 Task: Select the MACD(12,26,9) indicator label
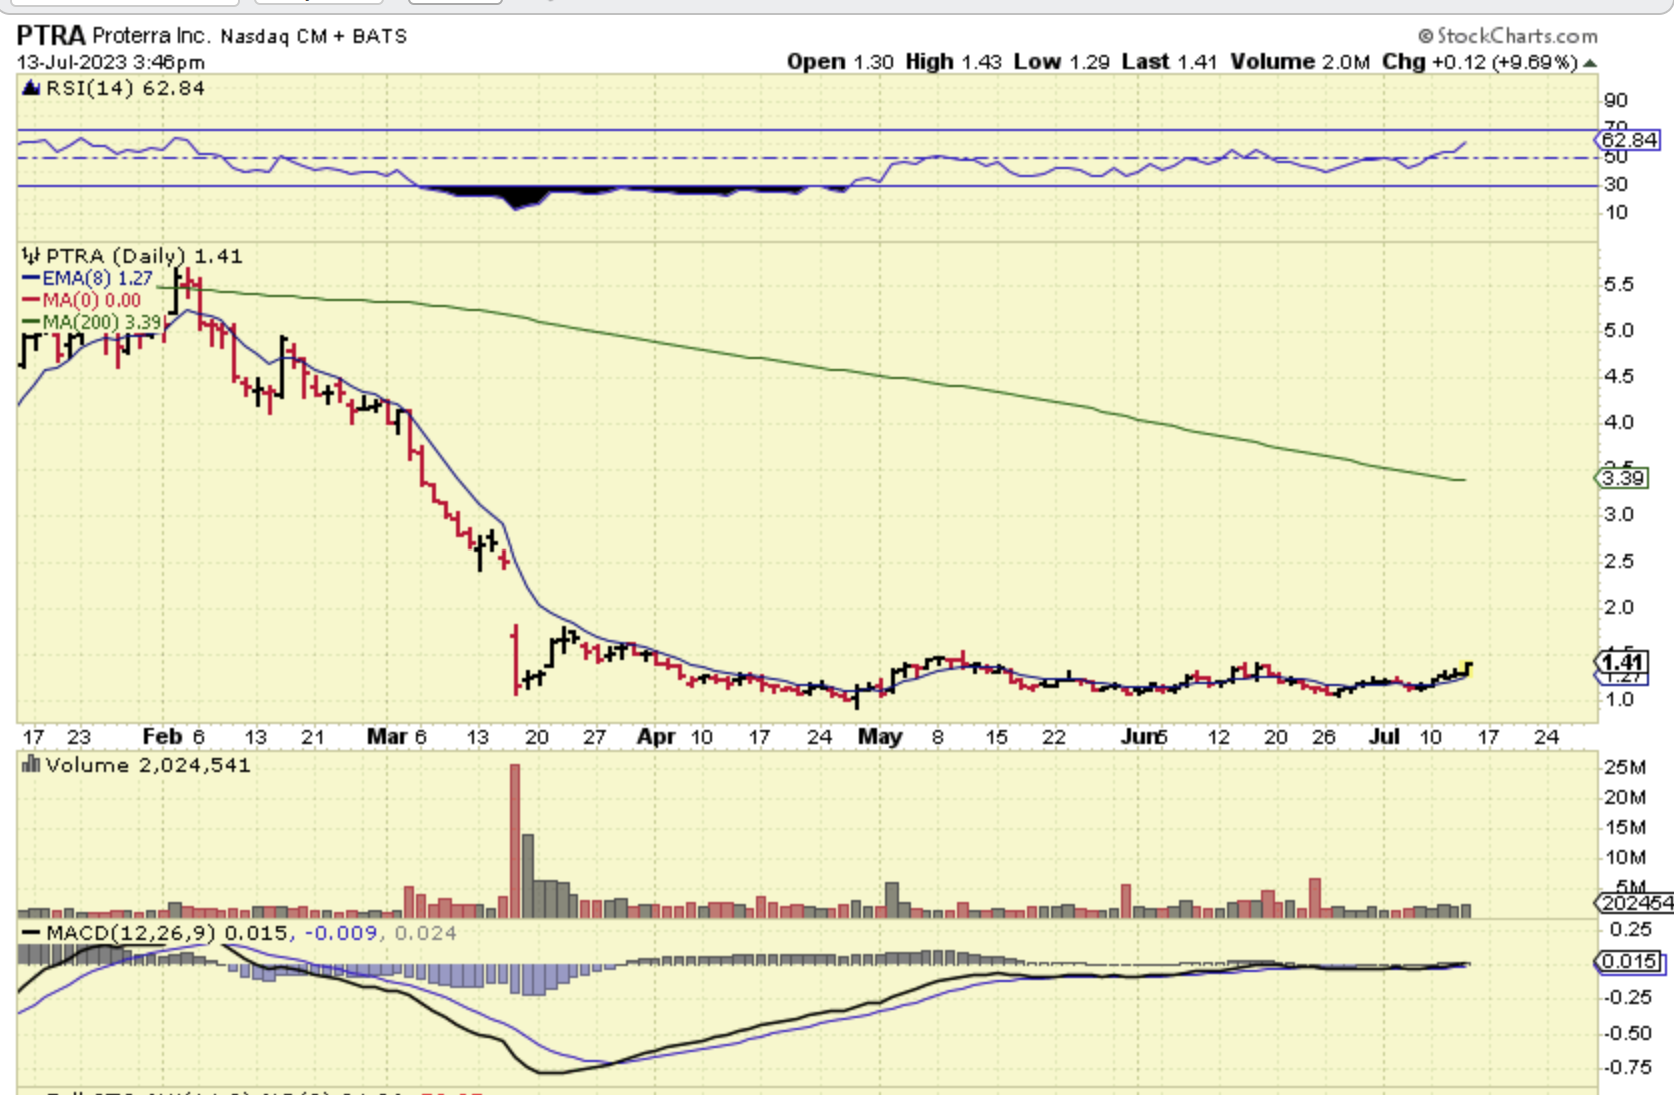pos(131,933)
